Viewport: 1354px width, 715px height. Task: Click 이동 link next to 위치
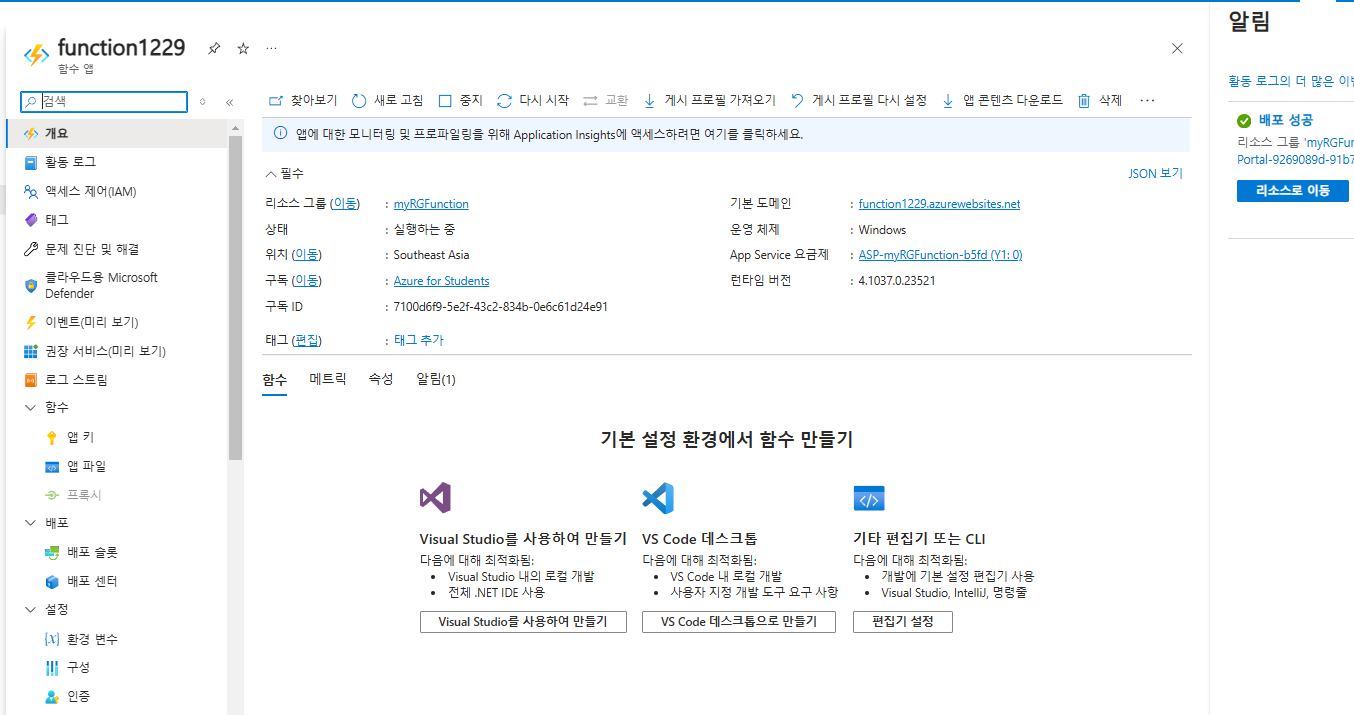coord(307,255)
